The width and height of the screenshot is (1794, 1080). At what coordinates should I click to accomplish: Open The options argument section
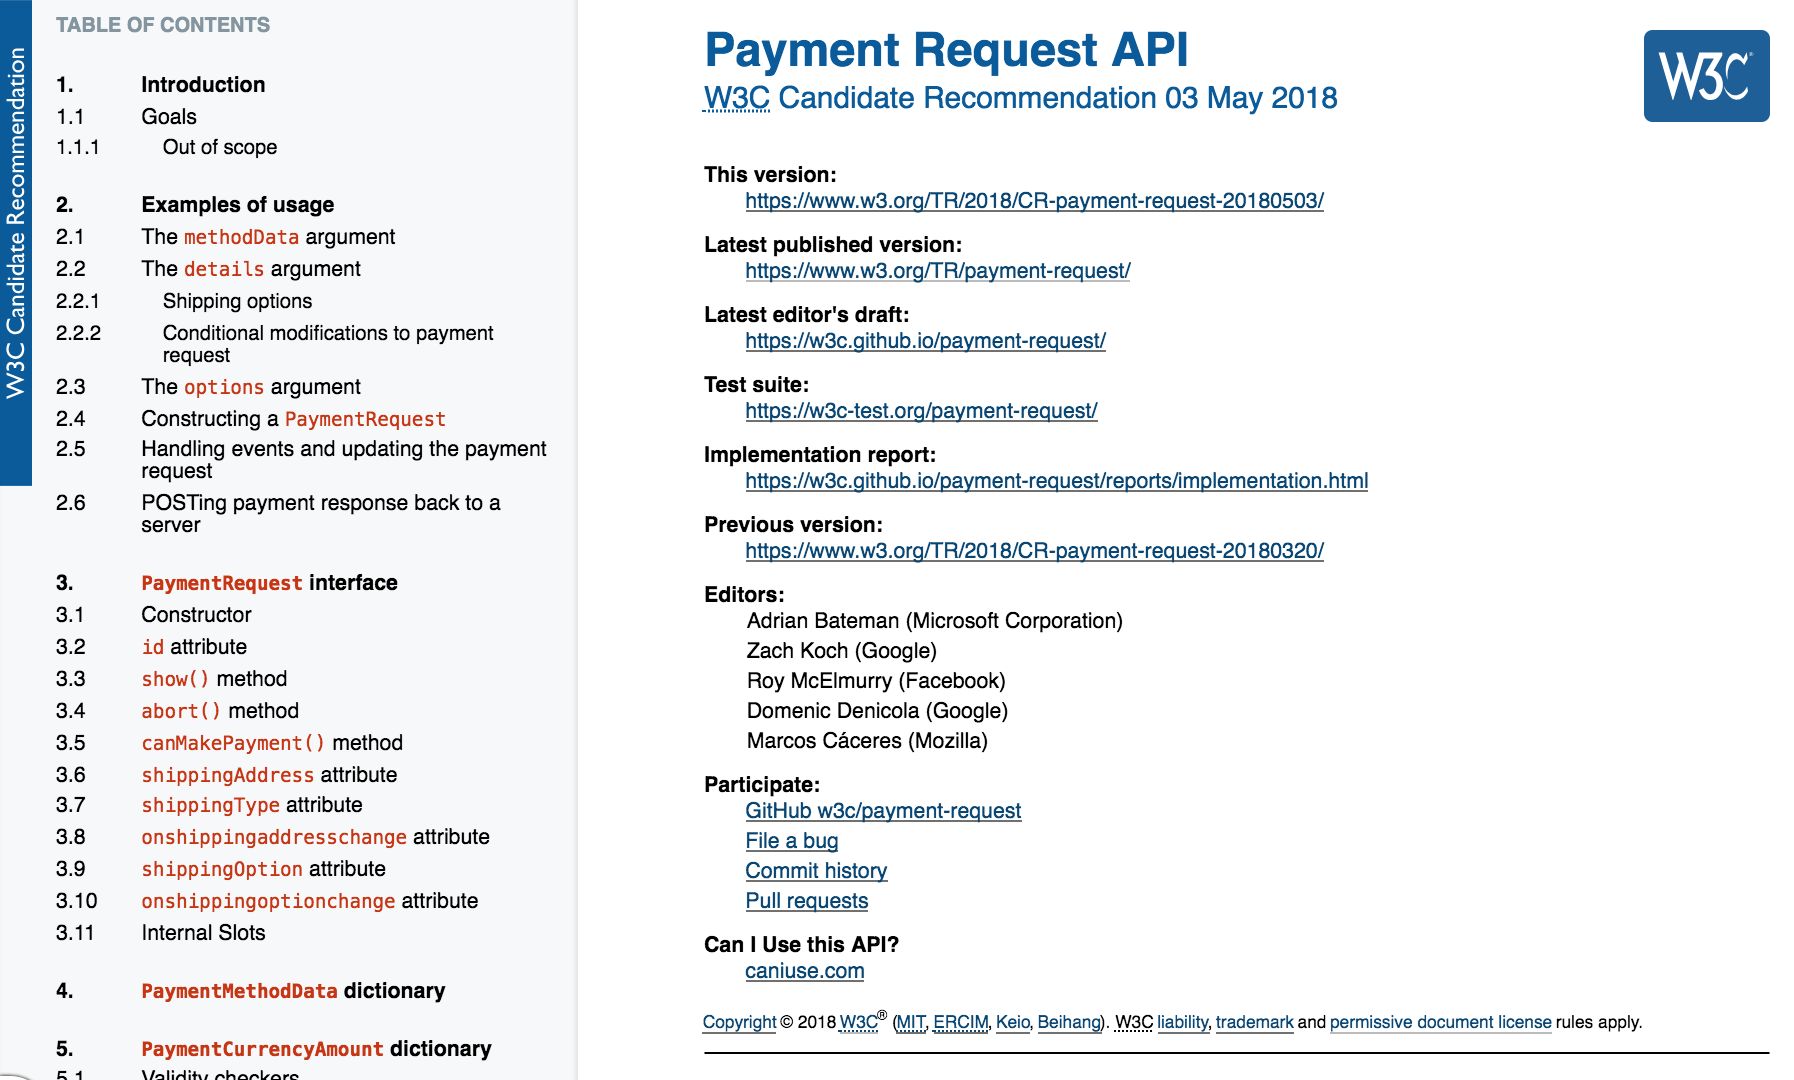click(251, 387)
